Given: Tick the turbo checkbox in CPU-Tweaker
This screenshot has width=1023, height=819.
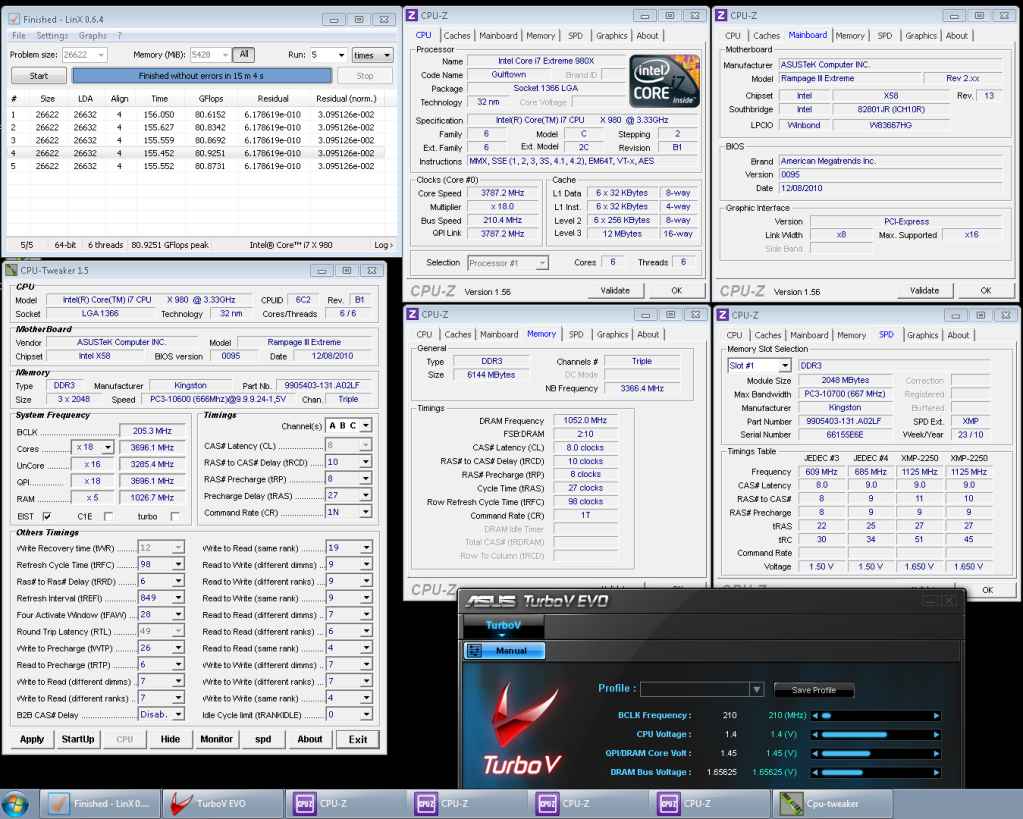Looking at the screenshot, I should 175,516.
